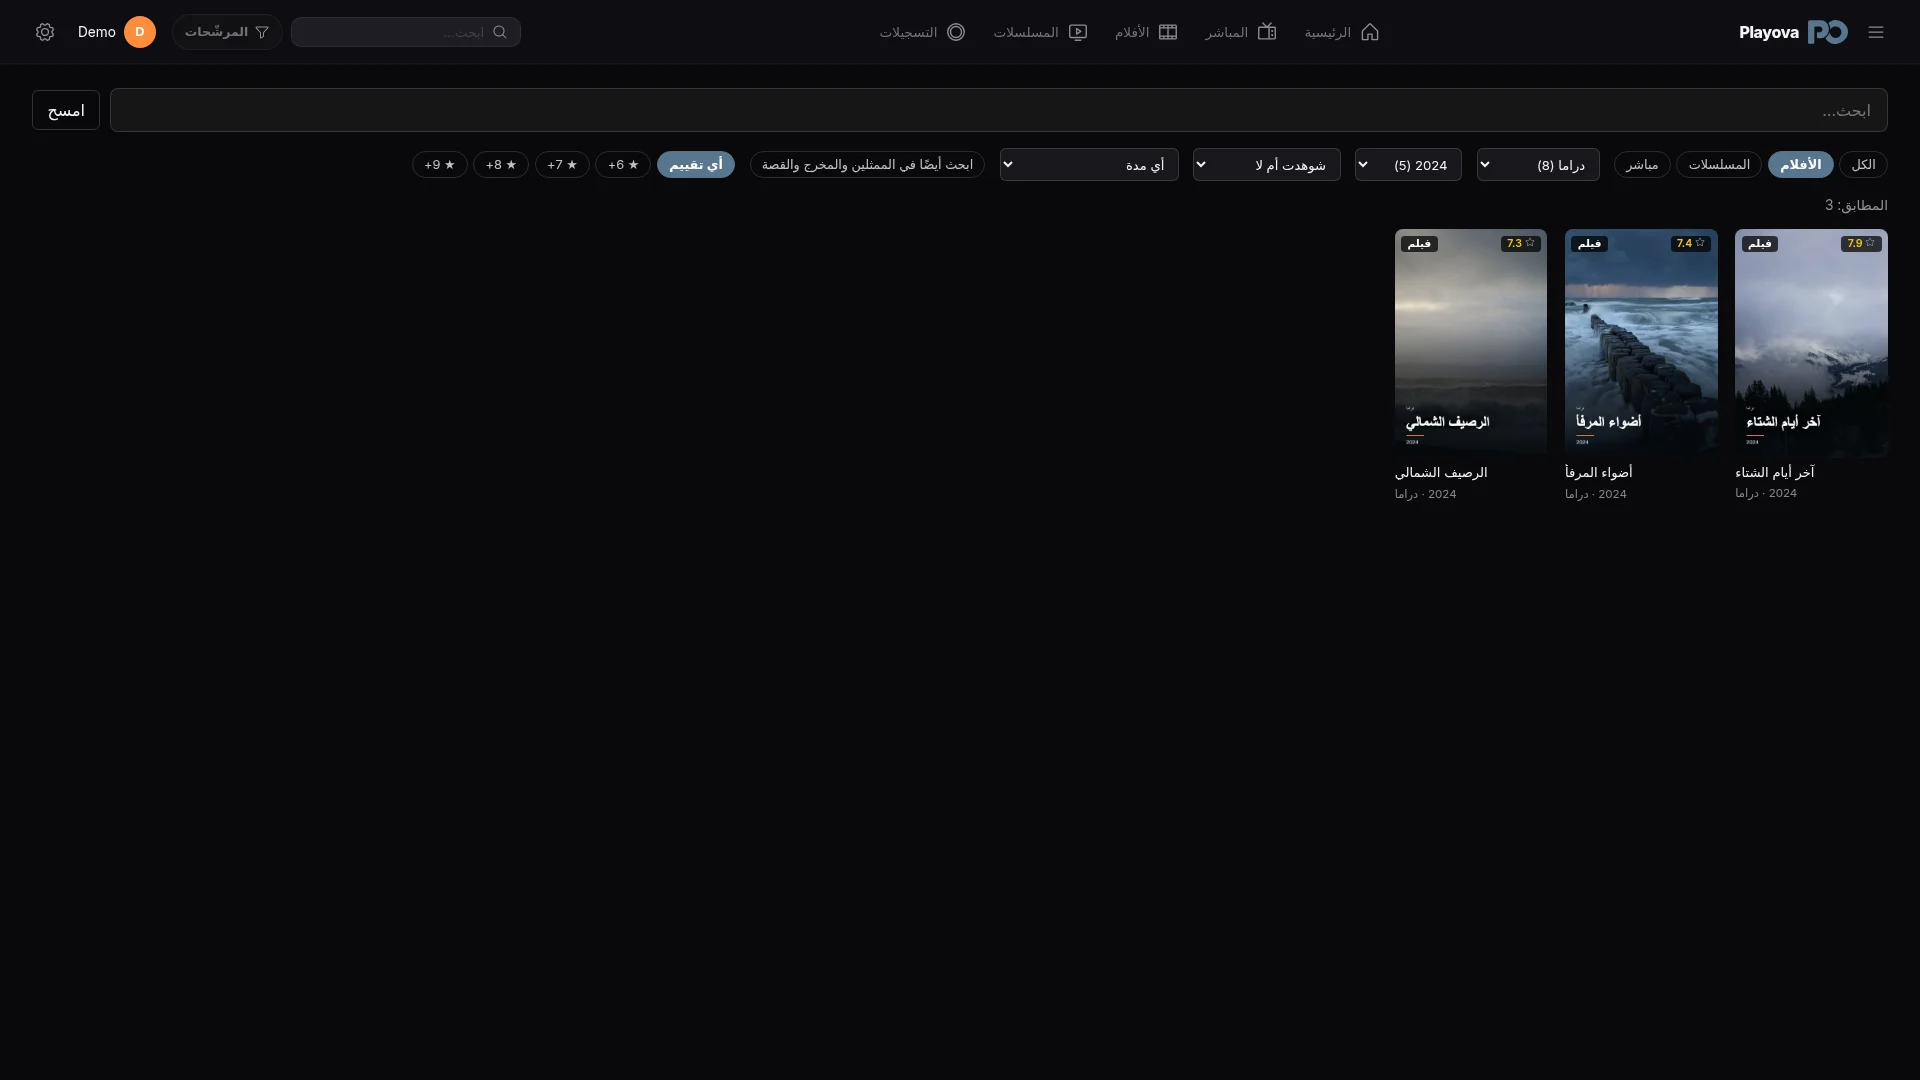Select the الأفلام filter chip

1801,164
